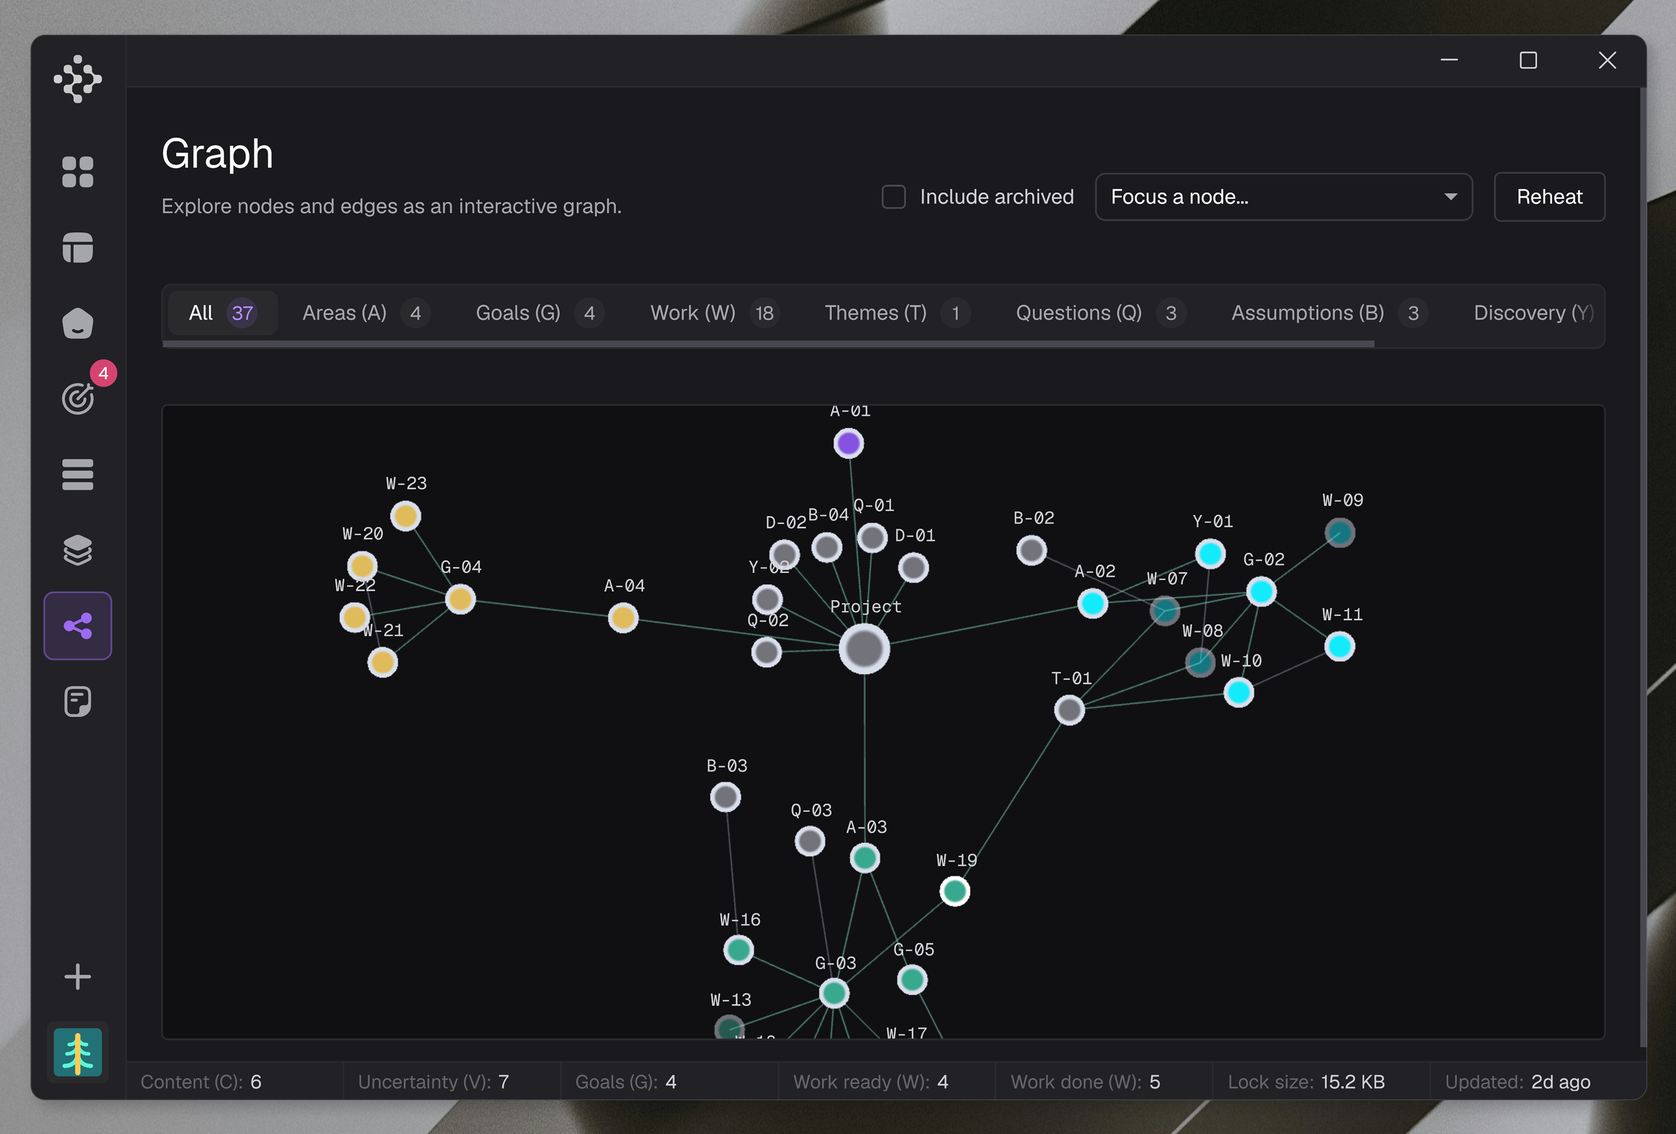1676x1134 pixels.
Task: Open the home hexagon icon in sidebar
Action: pos(77,323)
